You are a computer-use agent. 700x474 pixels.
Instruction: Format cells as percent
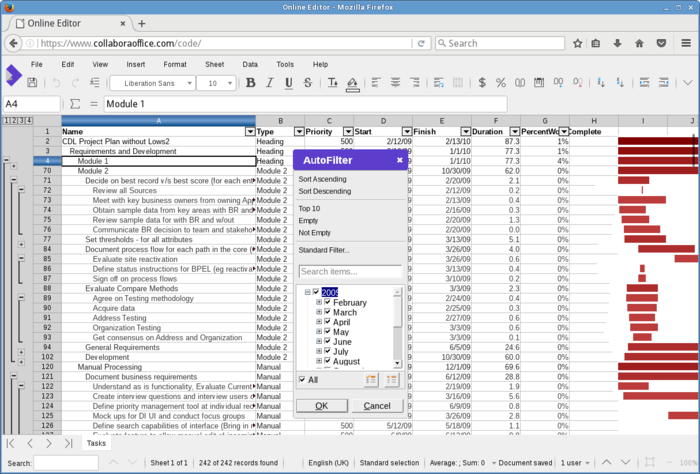pos(503,83)
